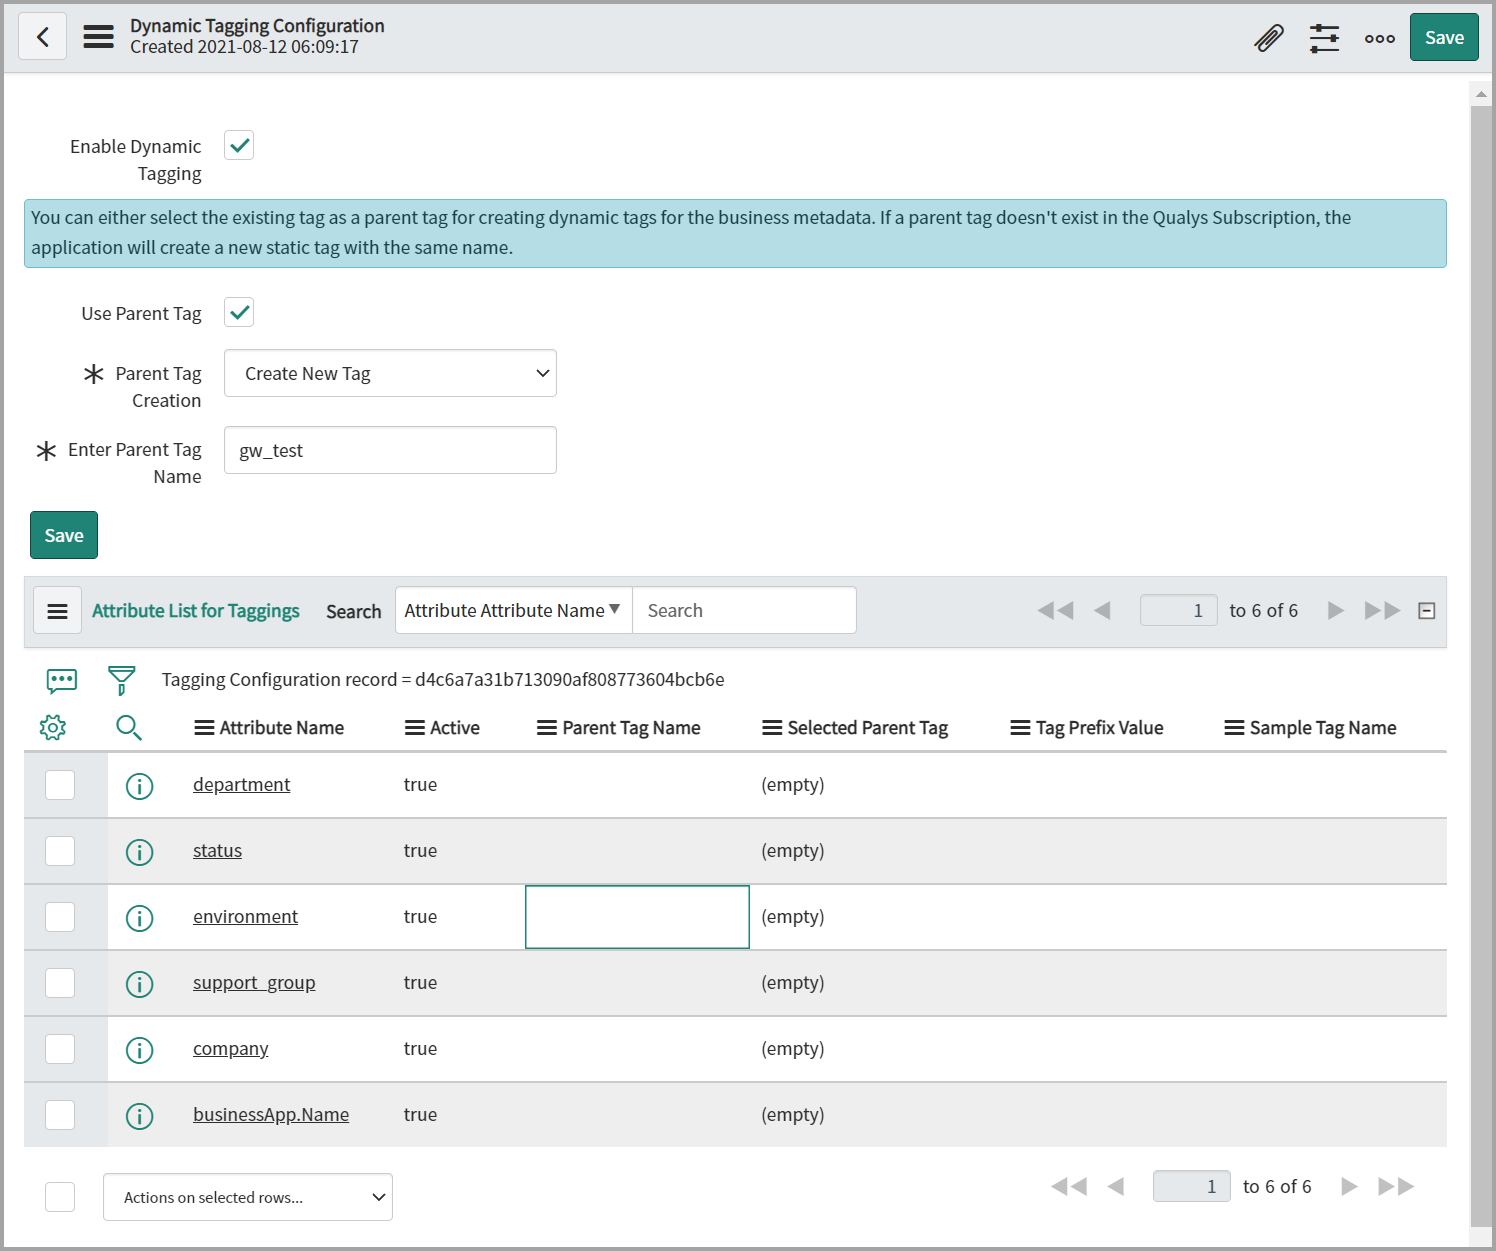Open Actions on selected rows dropdown
The width and height of the screenshot is (1496, 1251).
click(248, 1197)
